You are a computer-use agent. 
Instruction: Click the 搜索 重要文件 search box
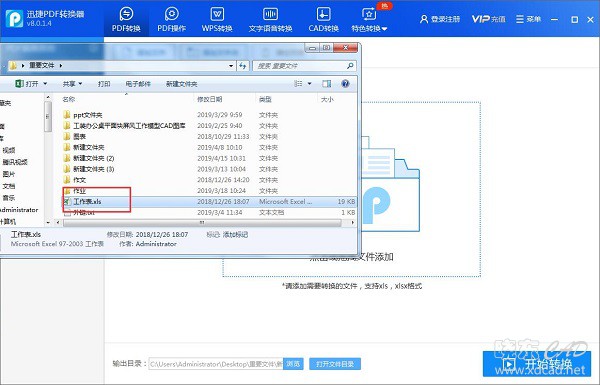305,66
